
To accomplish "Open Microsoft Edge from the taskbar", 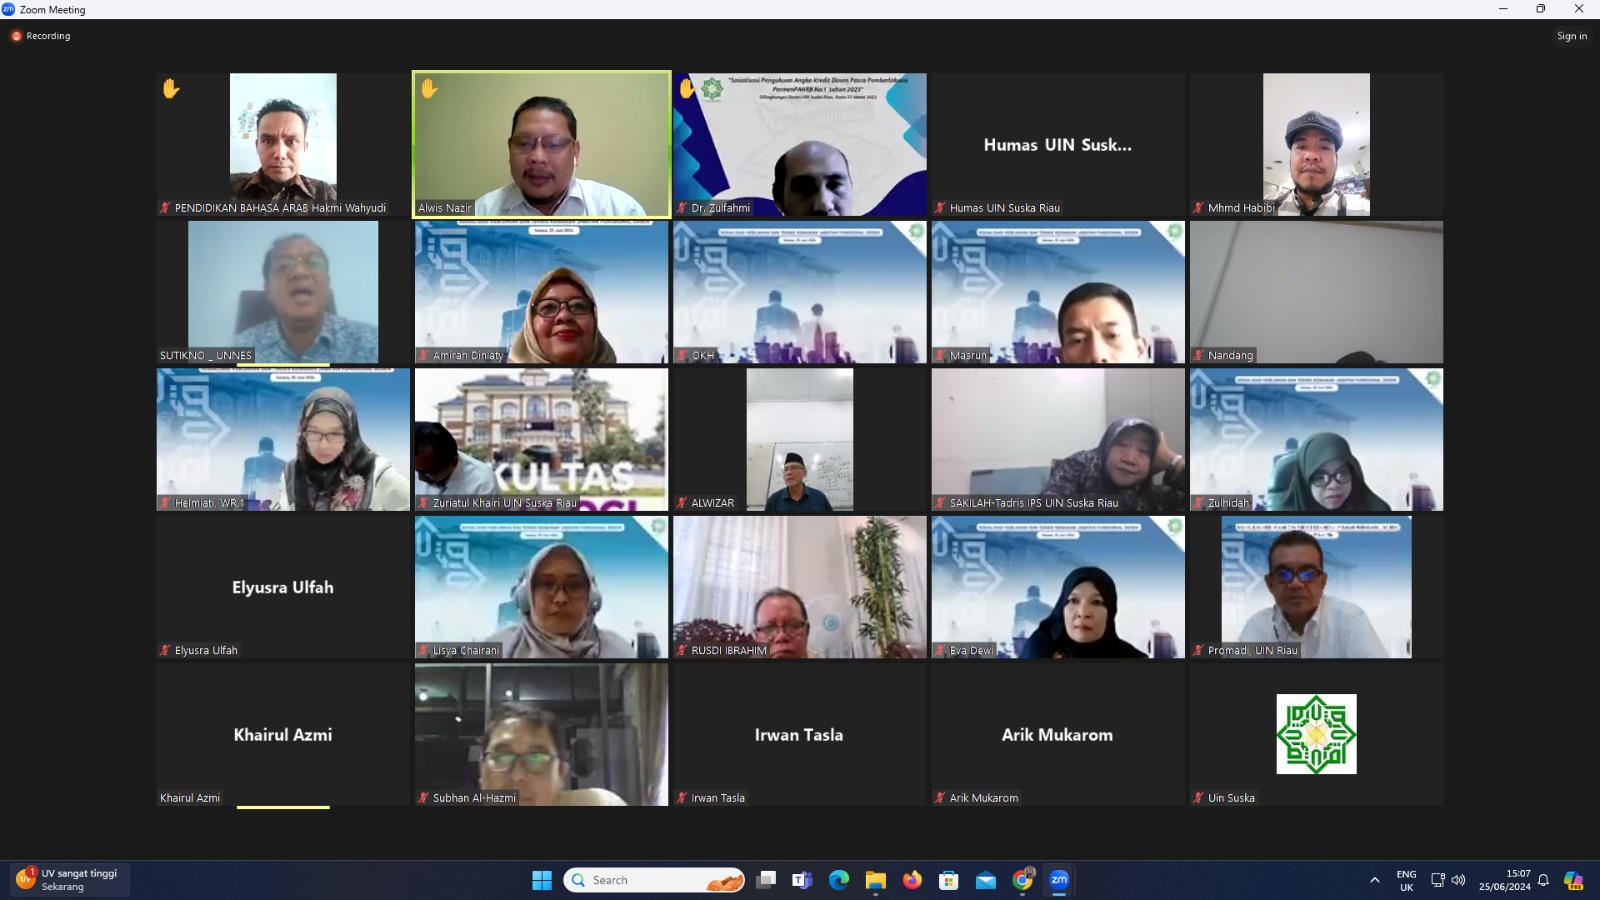I will coord(839,880).
